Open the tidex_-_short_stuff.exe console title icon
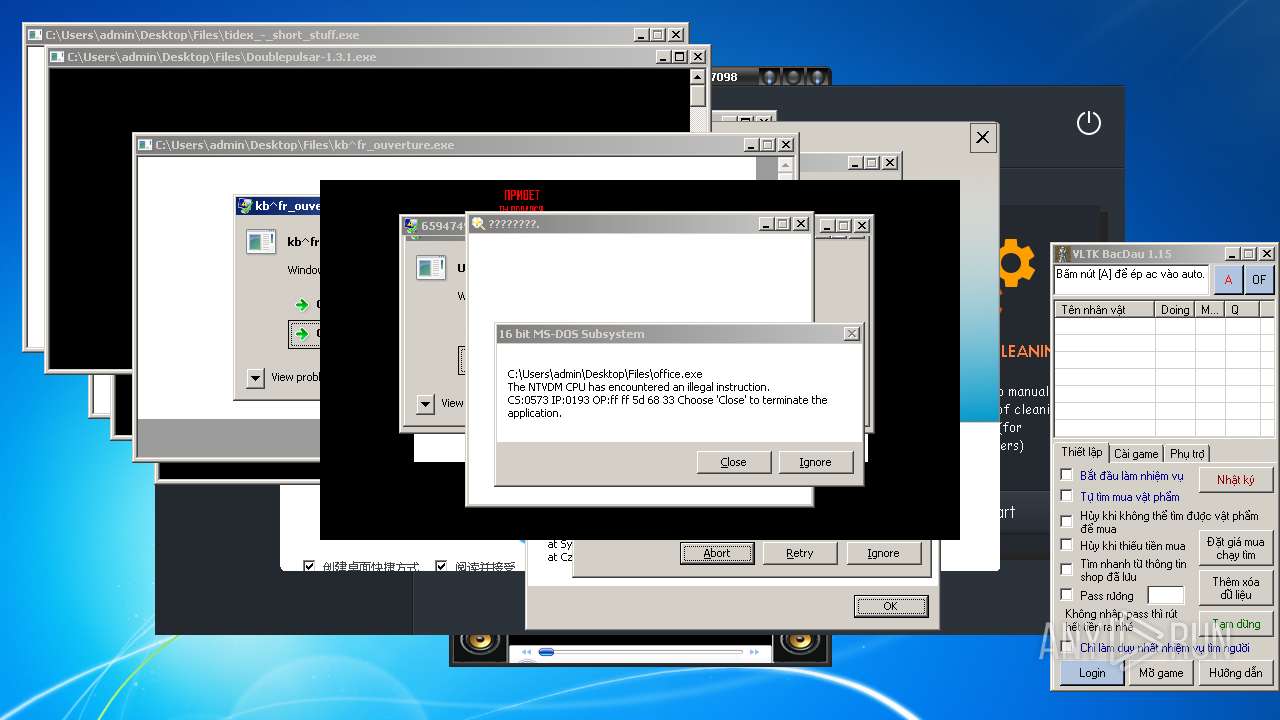Viewport: 1280px width, 720px height. (35, 35)
